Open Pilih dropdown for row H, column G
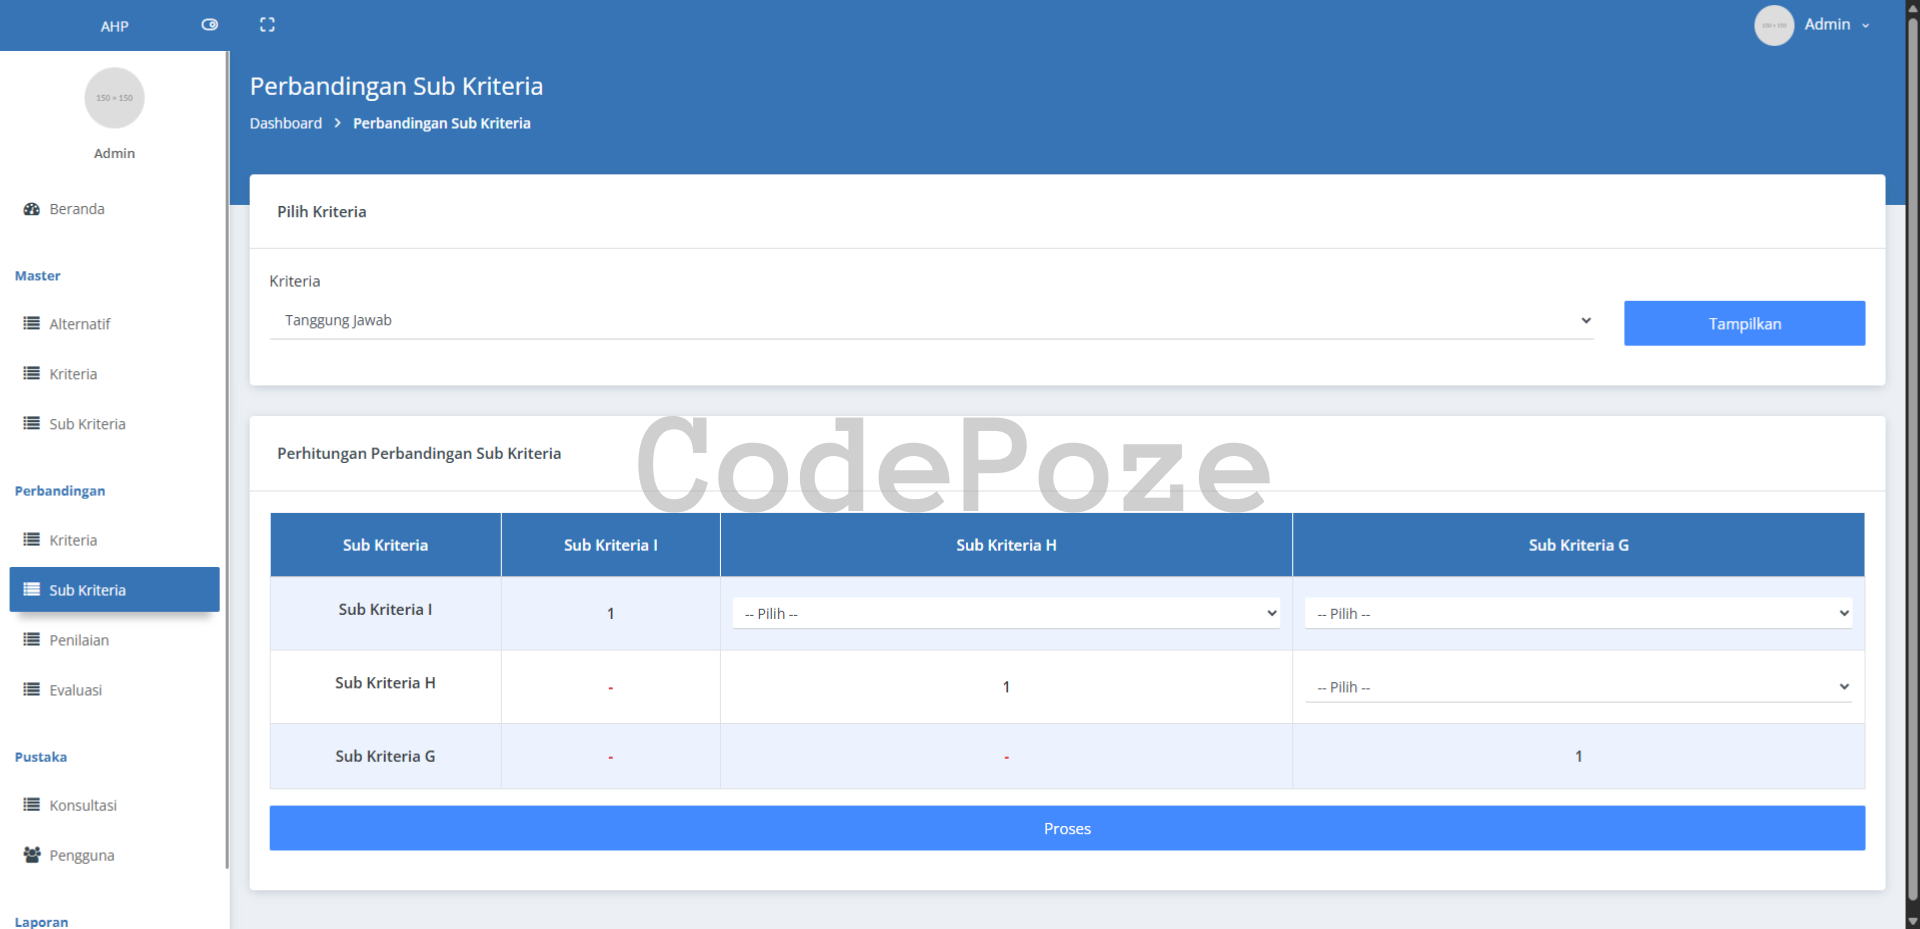This screenshot has width=1920, height=929. [x=1578, y=687]
